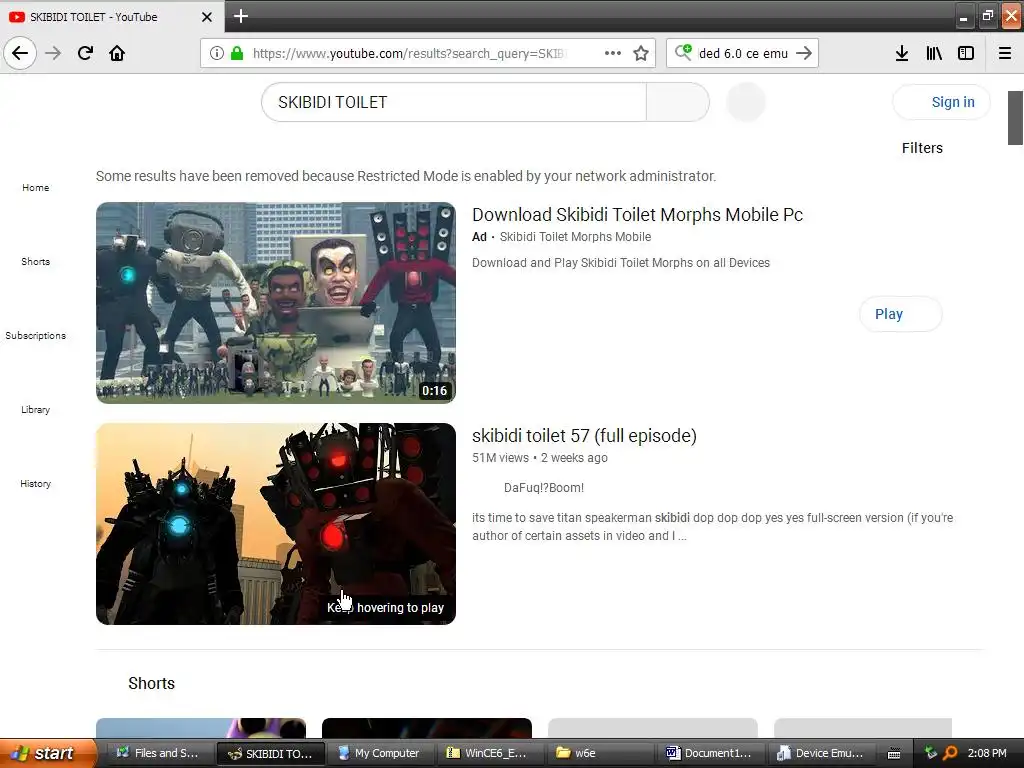Image resolution: width=1024 pixels, height=768 pixels.
Task: Click the green padlock security icon
Action: (x=237, y=53)
